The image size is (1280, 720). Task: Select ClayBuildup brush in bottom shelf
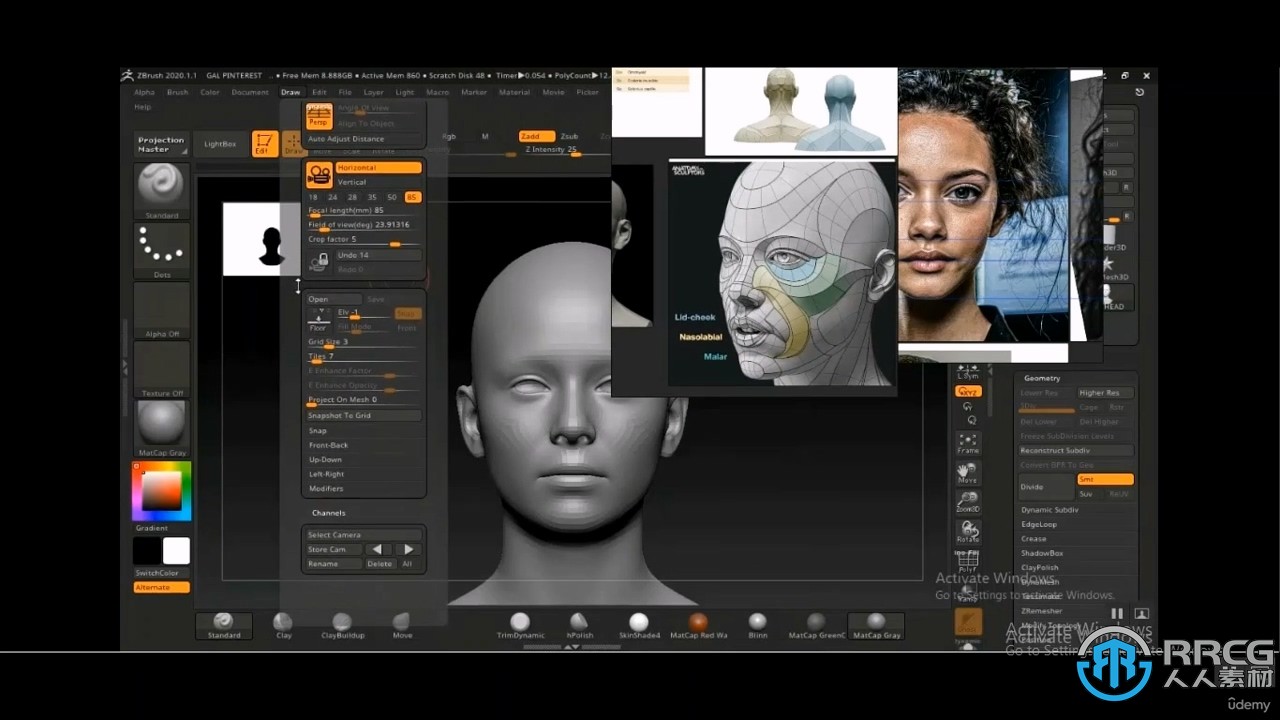tap(342, 626)
